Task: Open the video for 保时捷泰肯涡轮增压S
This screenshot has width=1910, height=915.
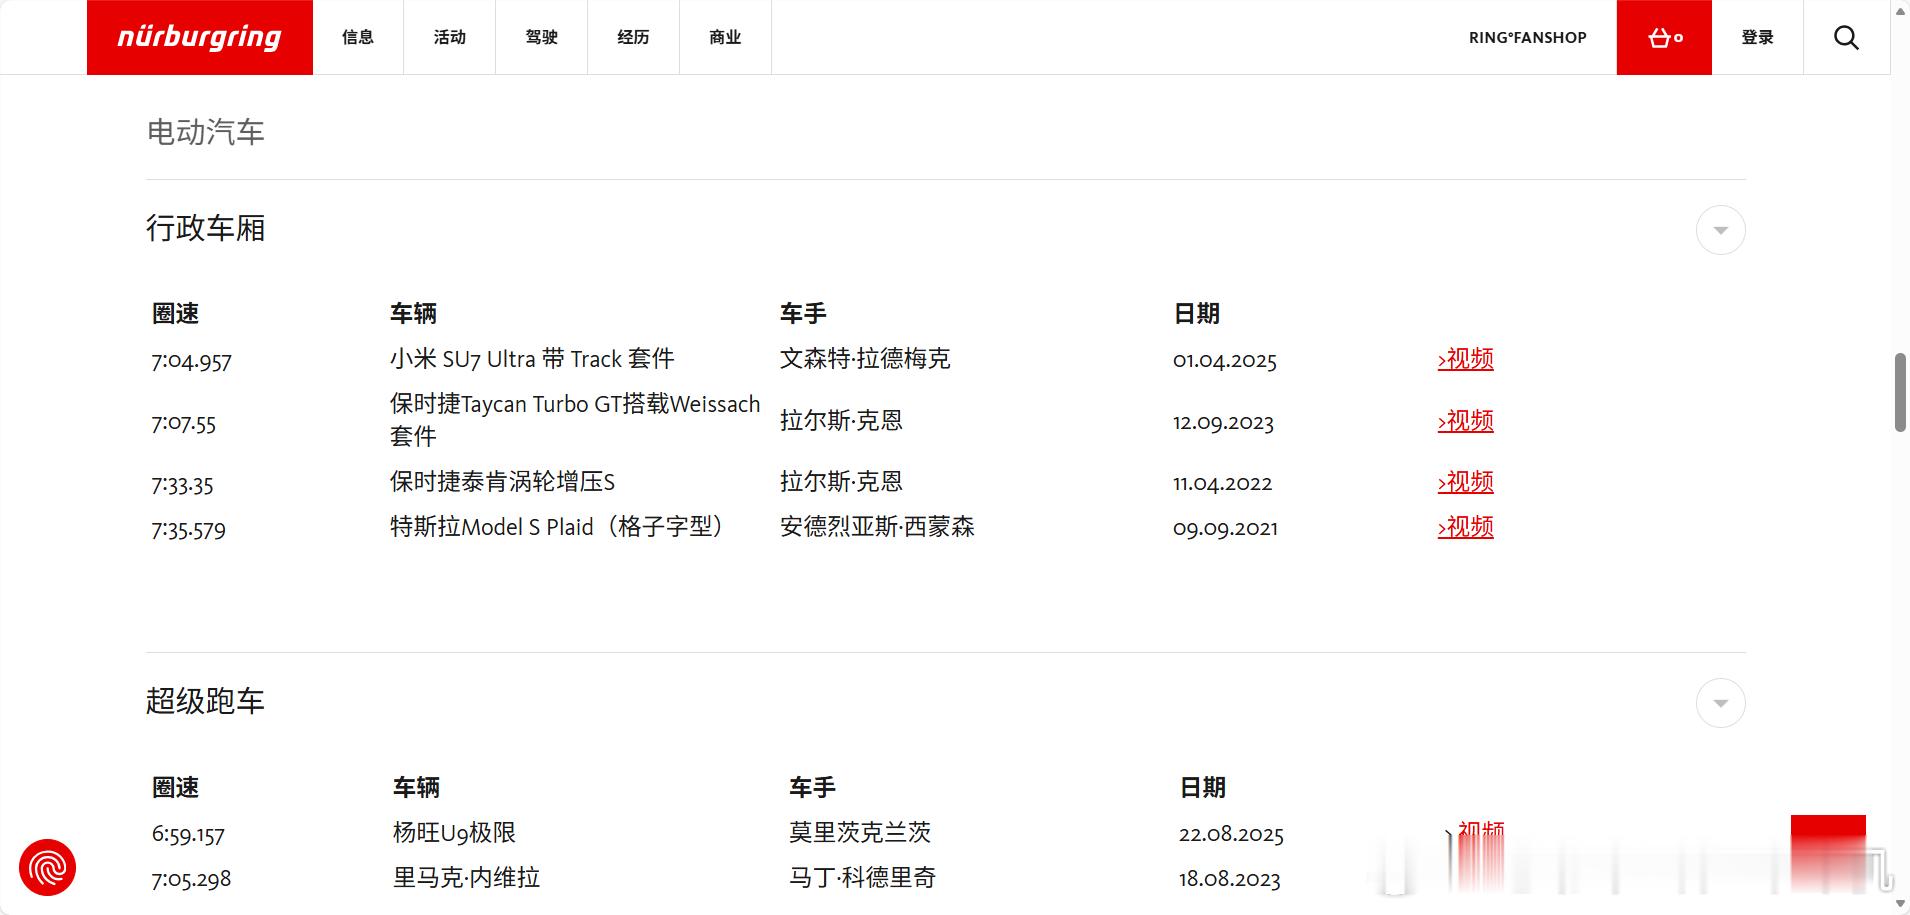Action: click(1464, 482)
